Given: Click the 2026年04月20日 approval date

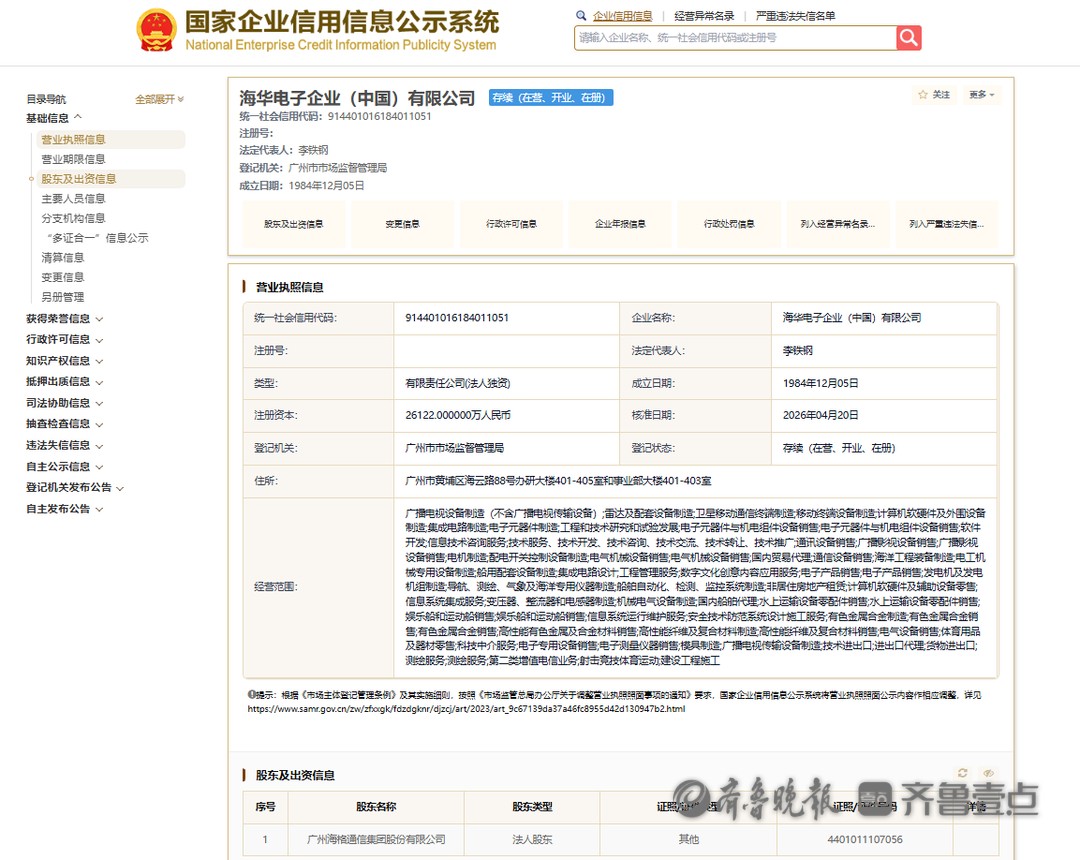Looking at the screenshot, I should click(x=820, y=415).
